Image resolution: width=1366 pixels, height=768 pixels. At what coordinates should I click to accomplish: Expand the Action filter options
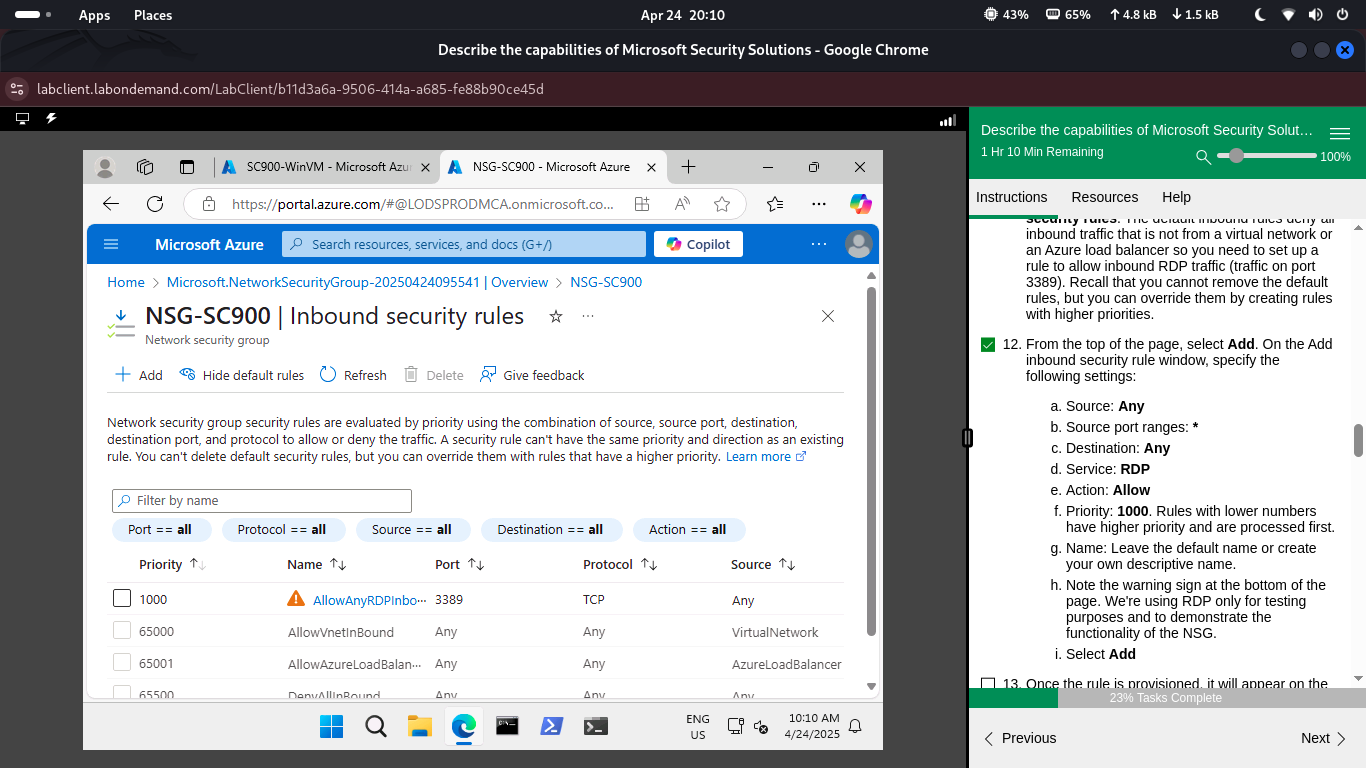(x=688, y=529)
